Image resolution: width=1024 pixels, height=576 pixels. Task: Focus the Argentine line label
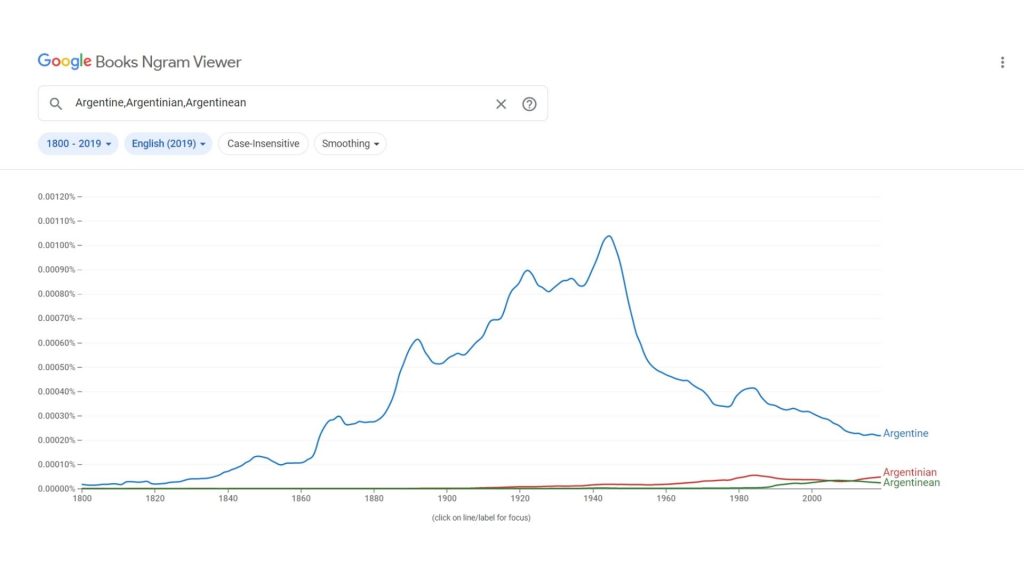(x=905, y=434)
